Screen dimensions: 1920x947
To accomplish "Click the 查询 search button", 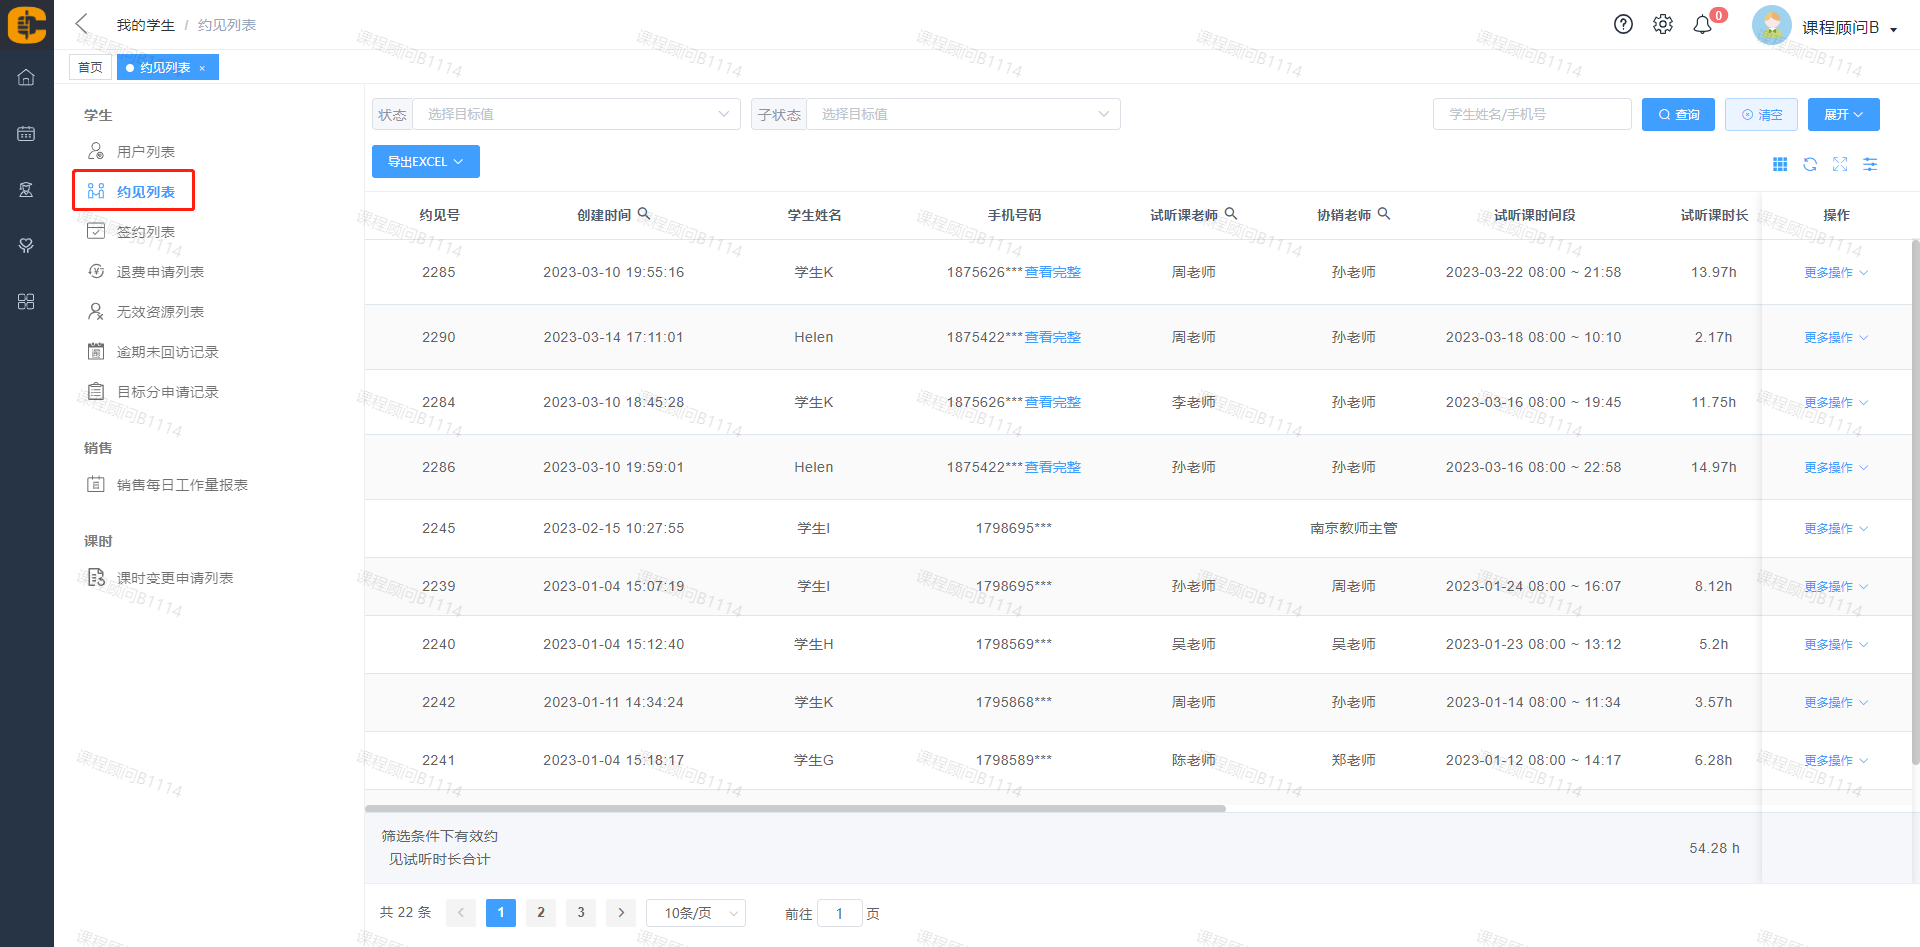I will tap(1678, 114).
